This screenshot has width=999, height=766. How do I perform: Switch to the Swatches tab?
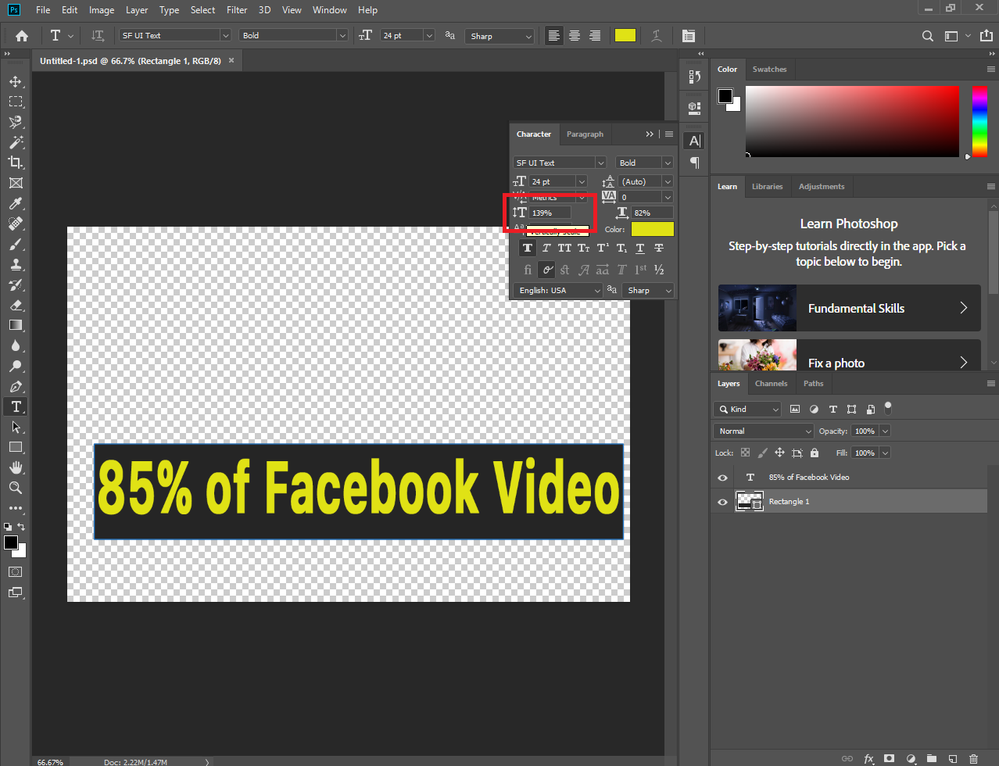pyautogui.click(x=769, y=69)
